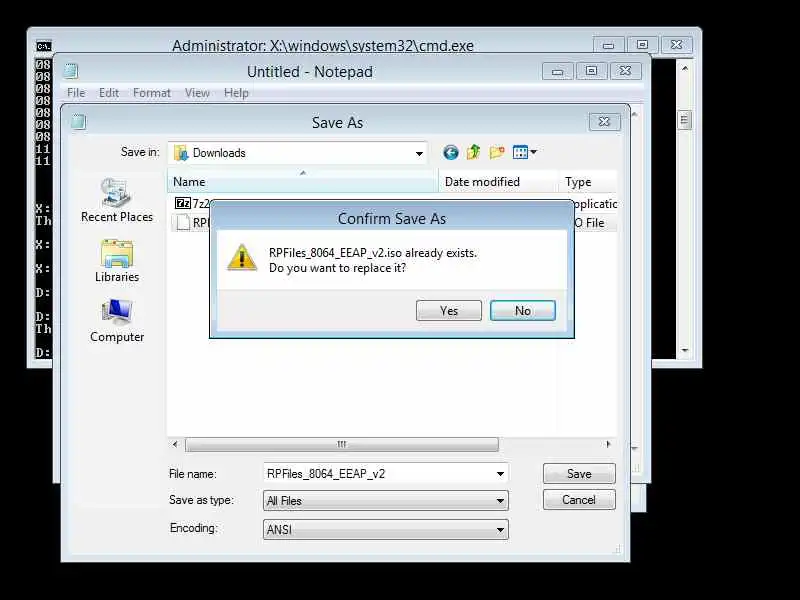The image size is (800, 600).
Task: Open Notepad View menu
Action: pos(197,93)
